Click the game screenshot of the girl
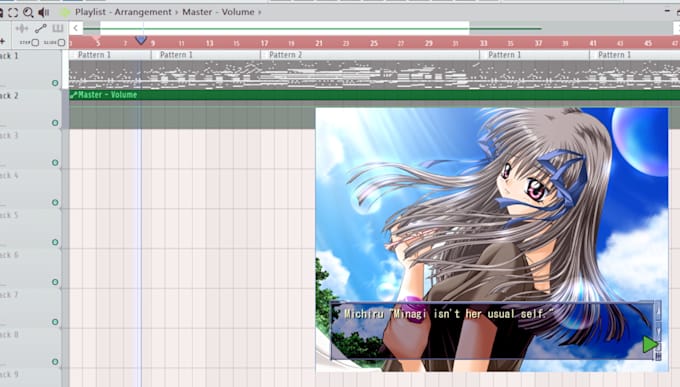 492,239
